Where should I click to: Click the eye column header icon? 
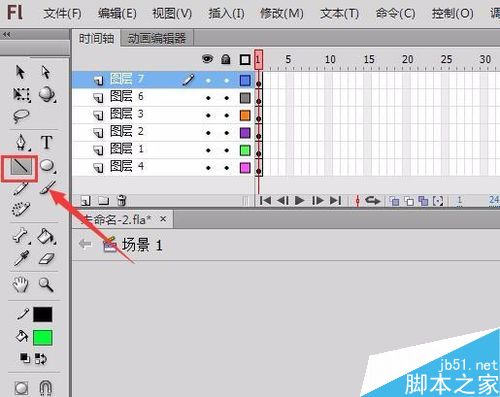(208, 59)
